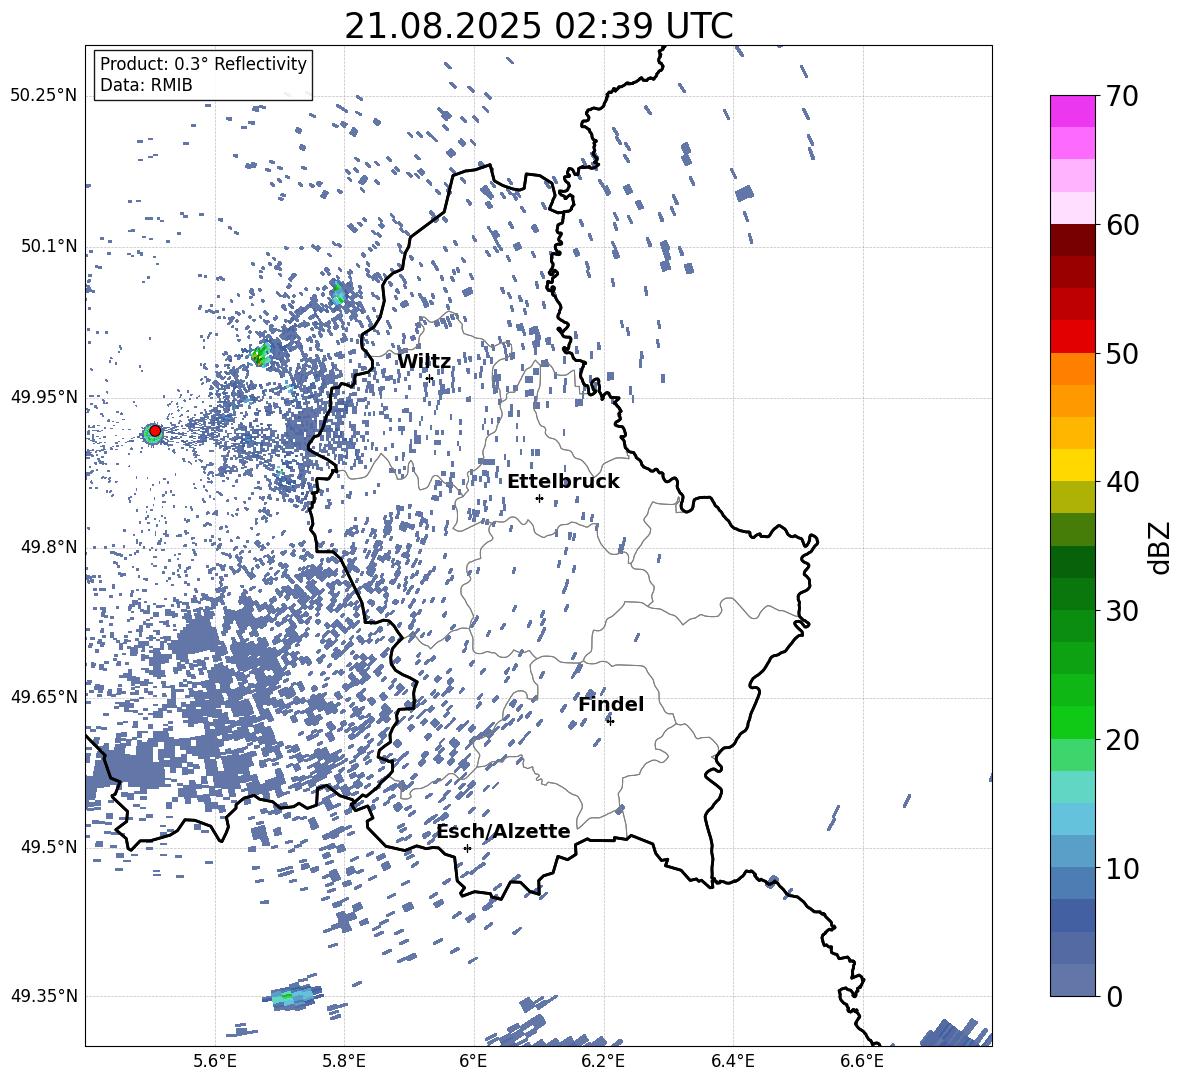Click the colorbar tick label 50
This screenshot has width=1184, height=1081.
[1122, 353]
